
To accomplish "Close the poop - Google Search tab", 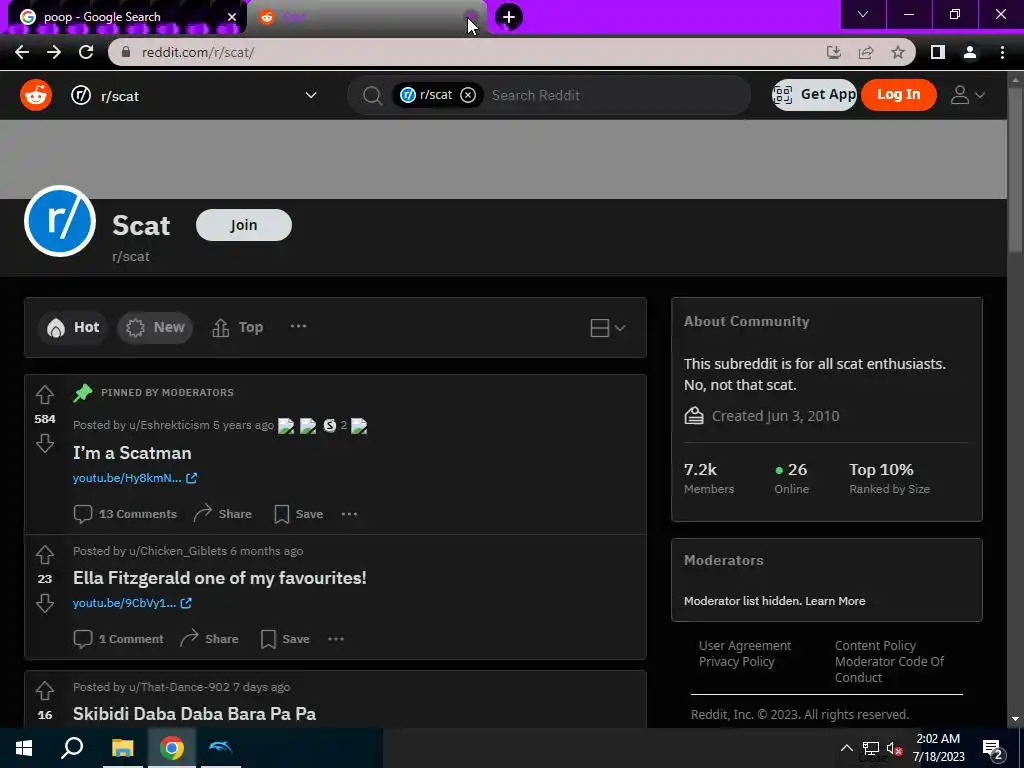I will (x=232, y=17).
